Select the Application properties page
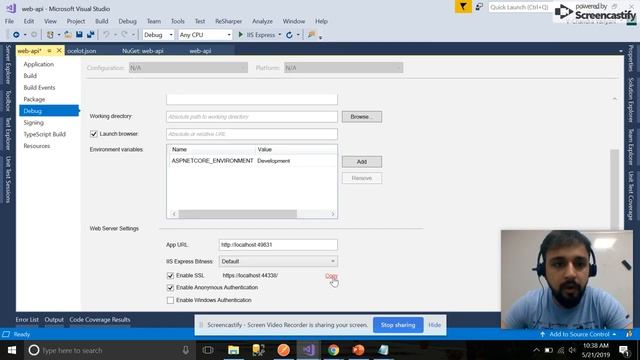 click(39, 64)
